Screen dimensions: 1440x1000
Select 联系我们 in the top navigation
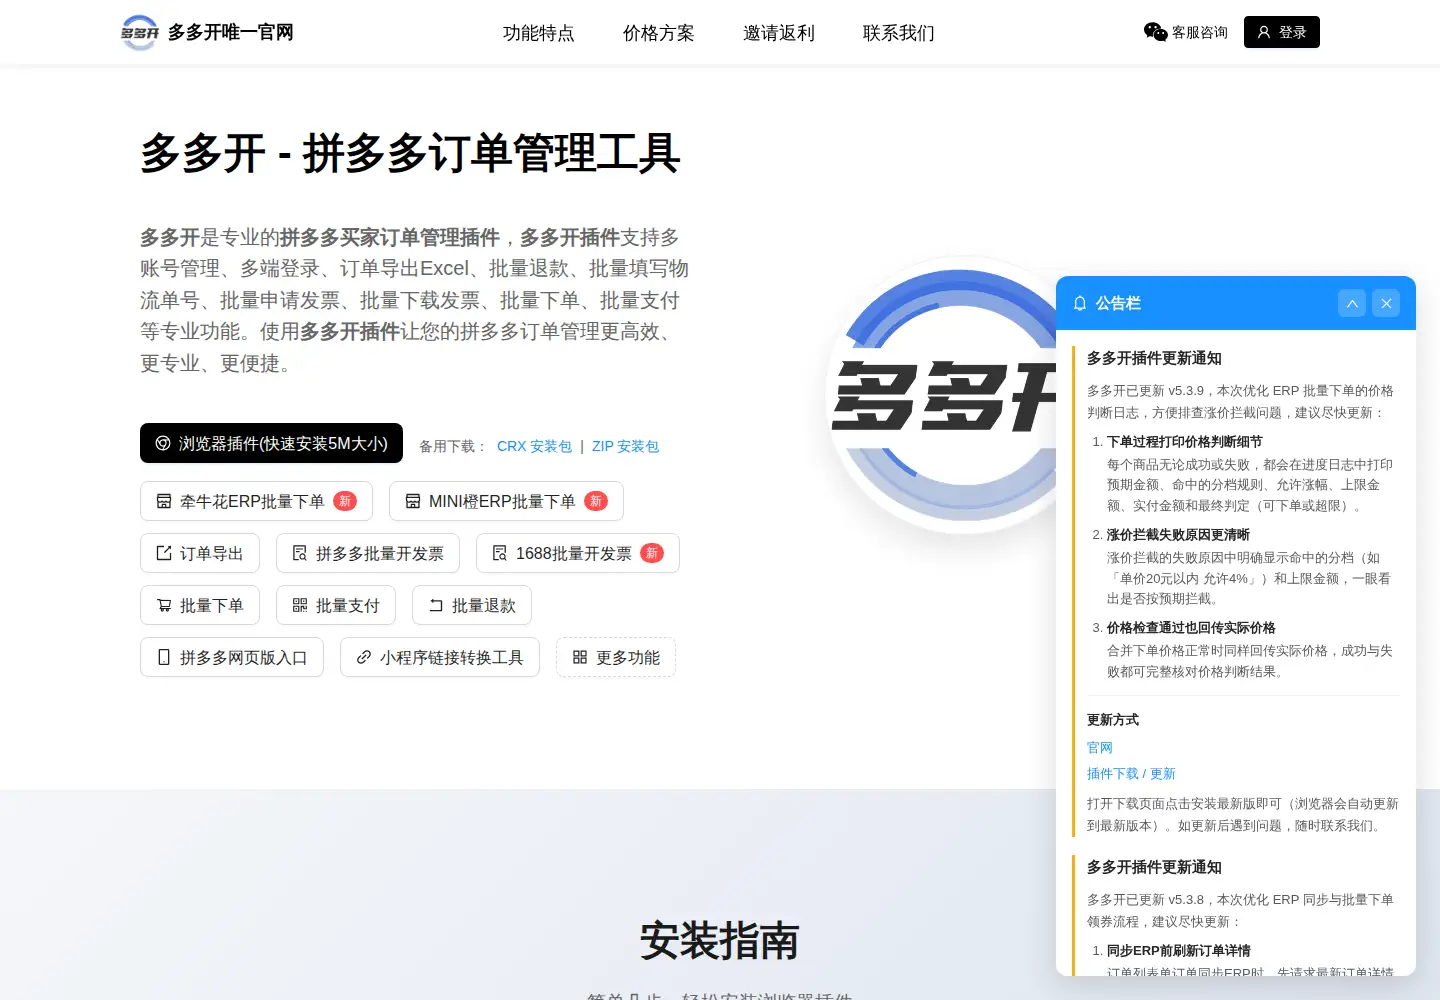899,33
